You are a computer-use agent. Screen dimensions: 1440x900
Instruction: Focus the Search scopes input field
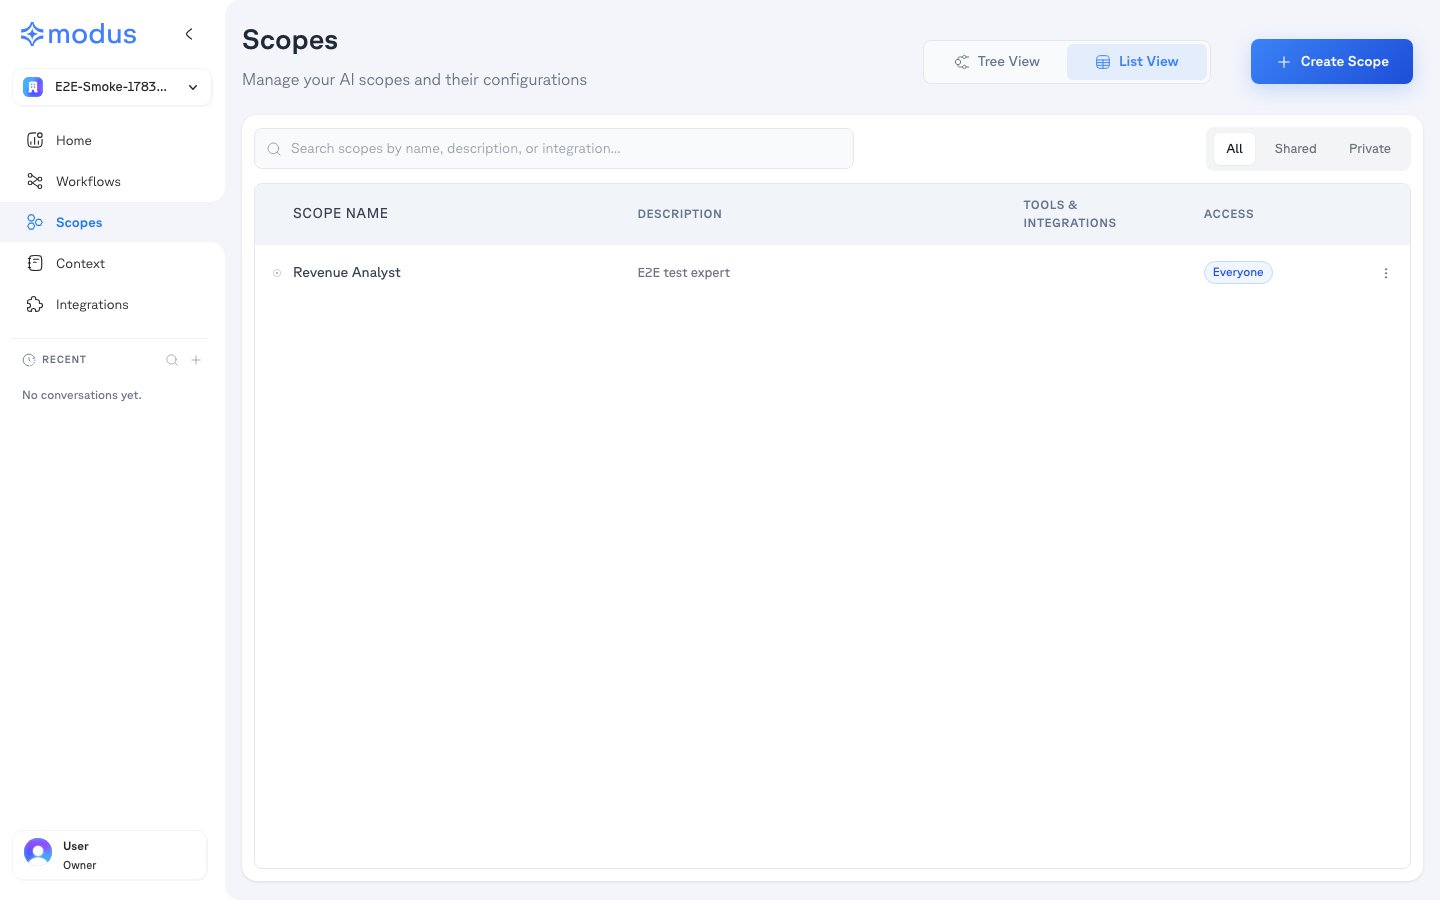[554, 148]
